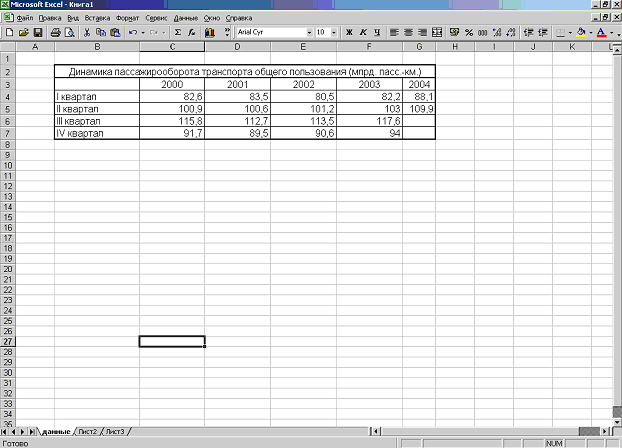Apply Percent Style format
The width and height of the screenshot is (622, 448).
point(469,33)
